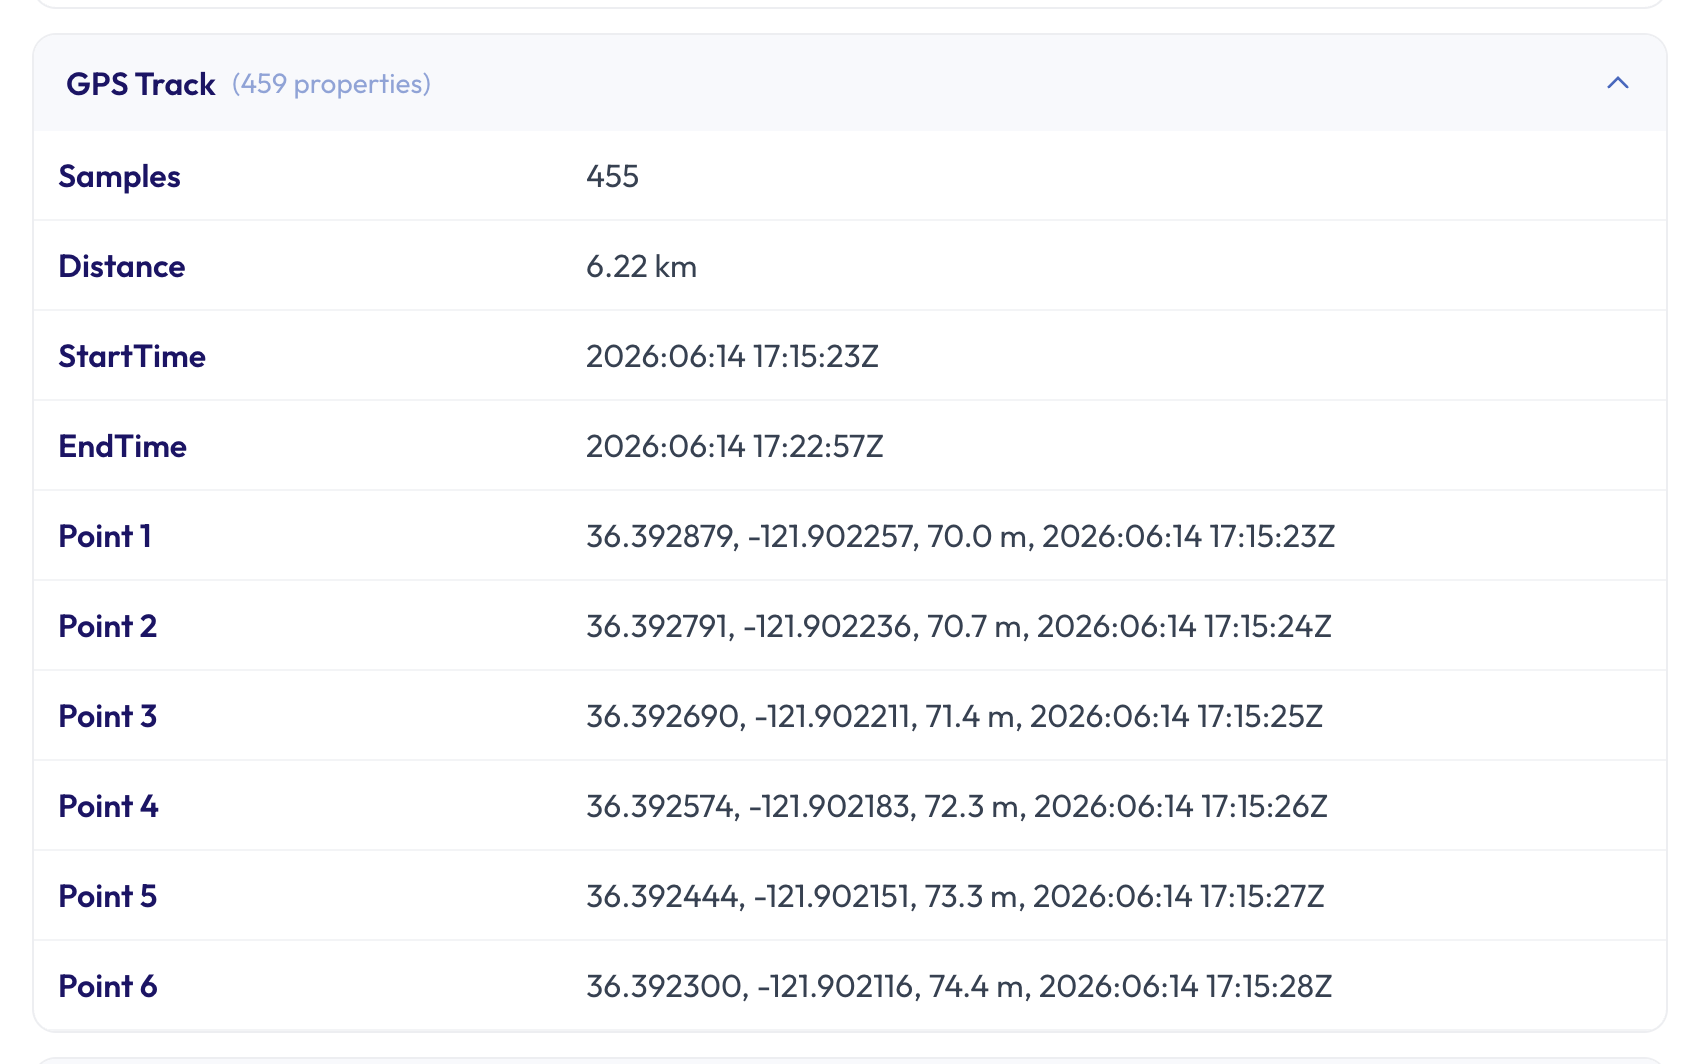Select the Point 3 label

click(108, 716)
